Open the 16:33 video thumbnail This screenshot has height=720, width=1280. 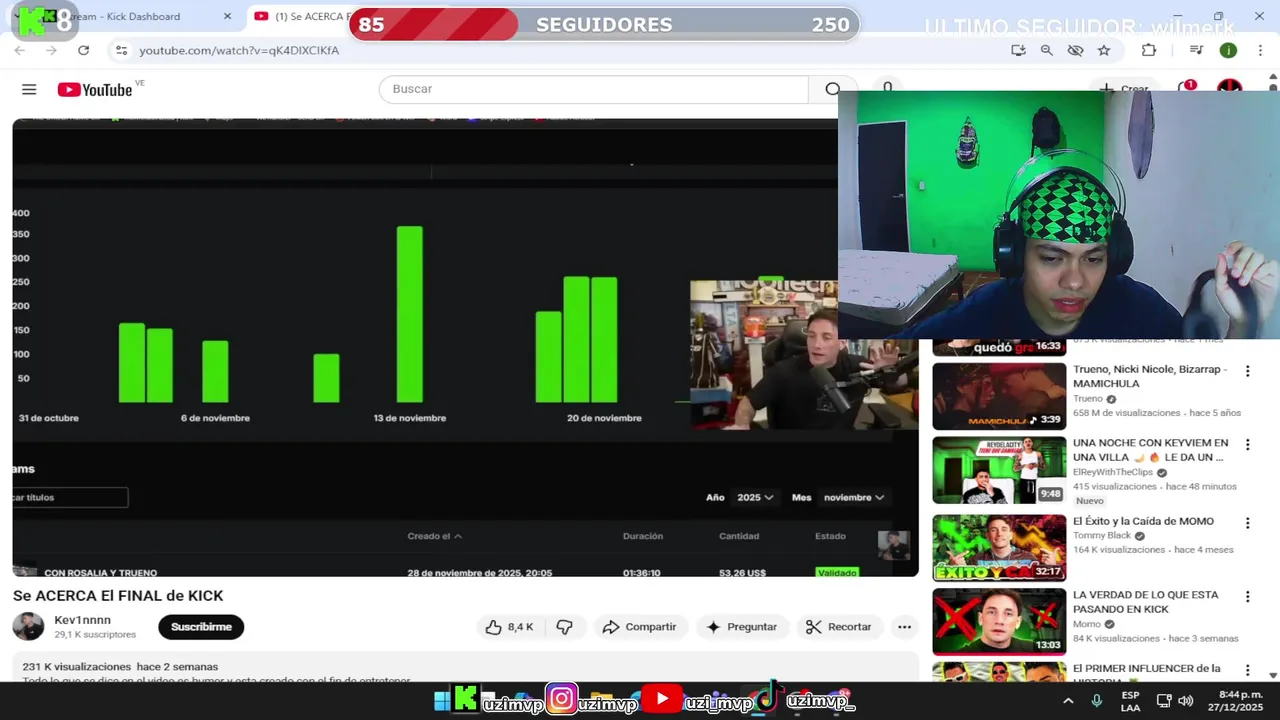tap(999, 347)
